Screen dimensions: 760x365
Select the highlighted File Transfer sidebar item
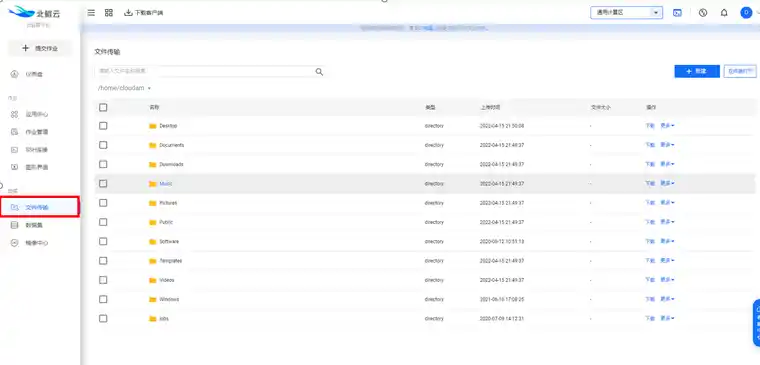(x=40, y=207)
